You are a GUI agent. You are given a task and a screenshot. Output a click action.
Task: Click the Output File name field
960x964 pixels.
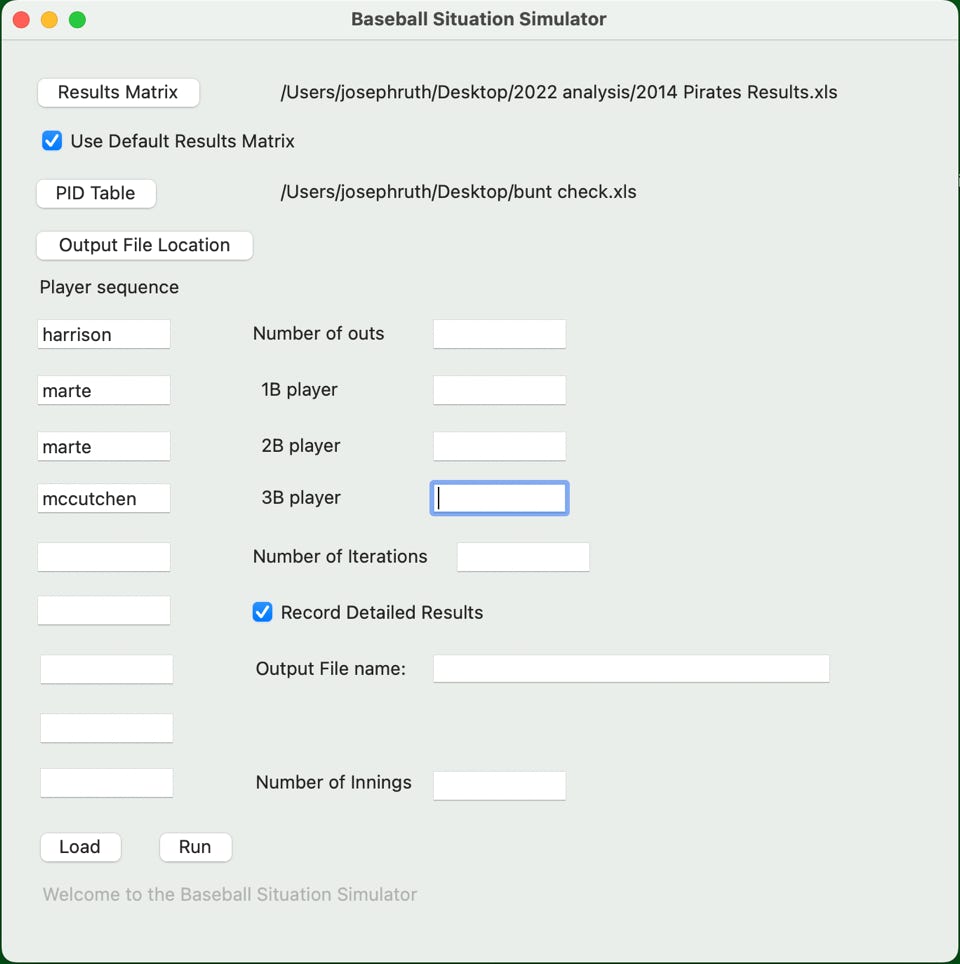coord(632,668)
